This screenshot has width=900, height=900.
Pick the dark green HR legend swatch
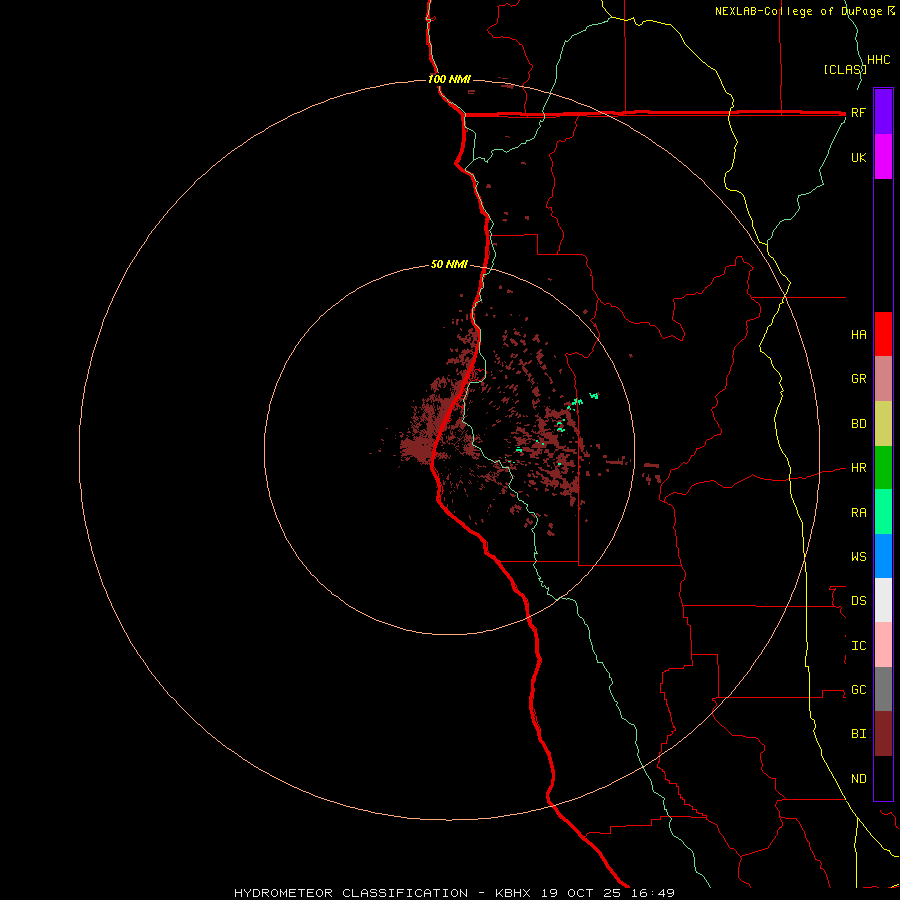pos(883,468)
